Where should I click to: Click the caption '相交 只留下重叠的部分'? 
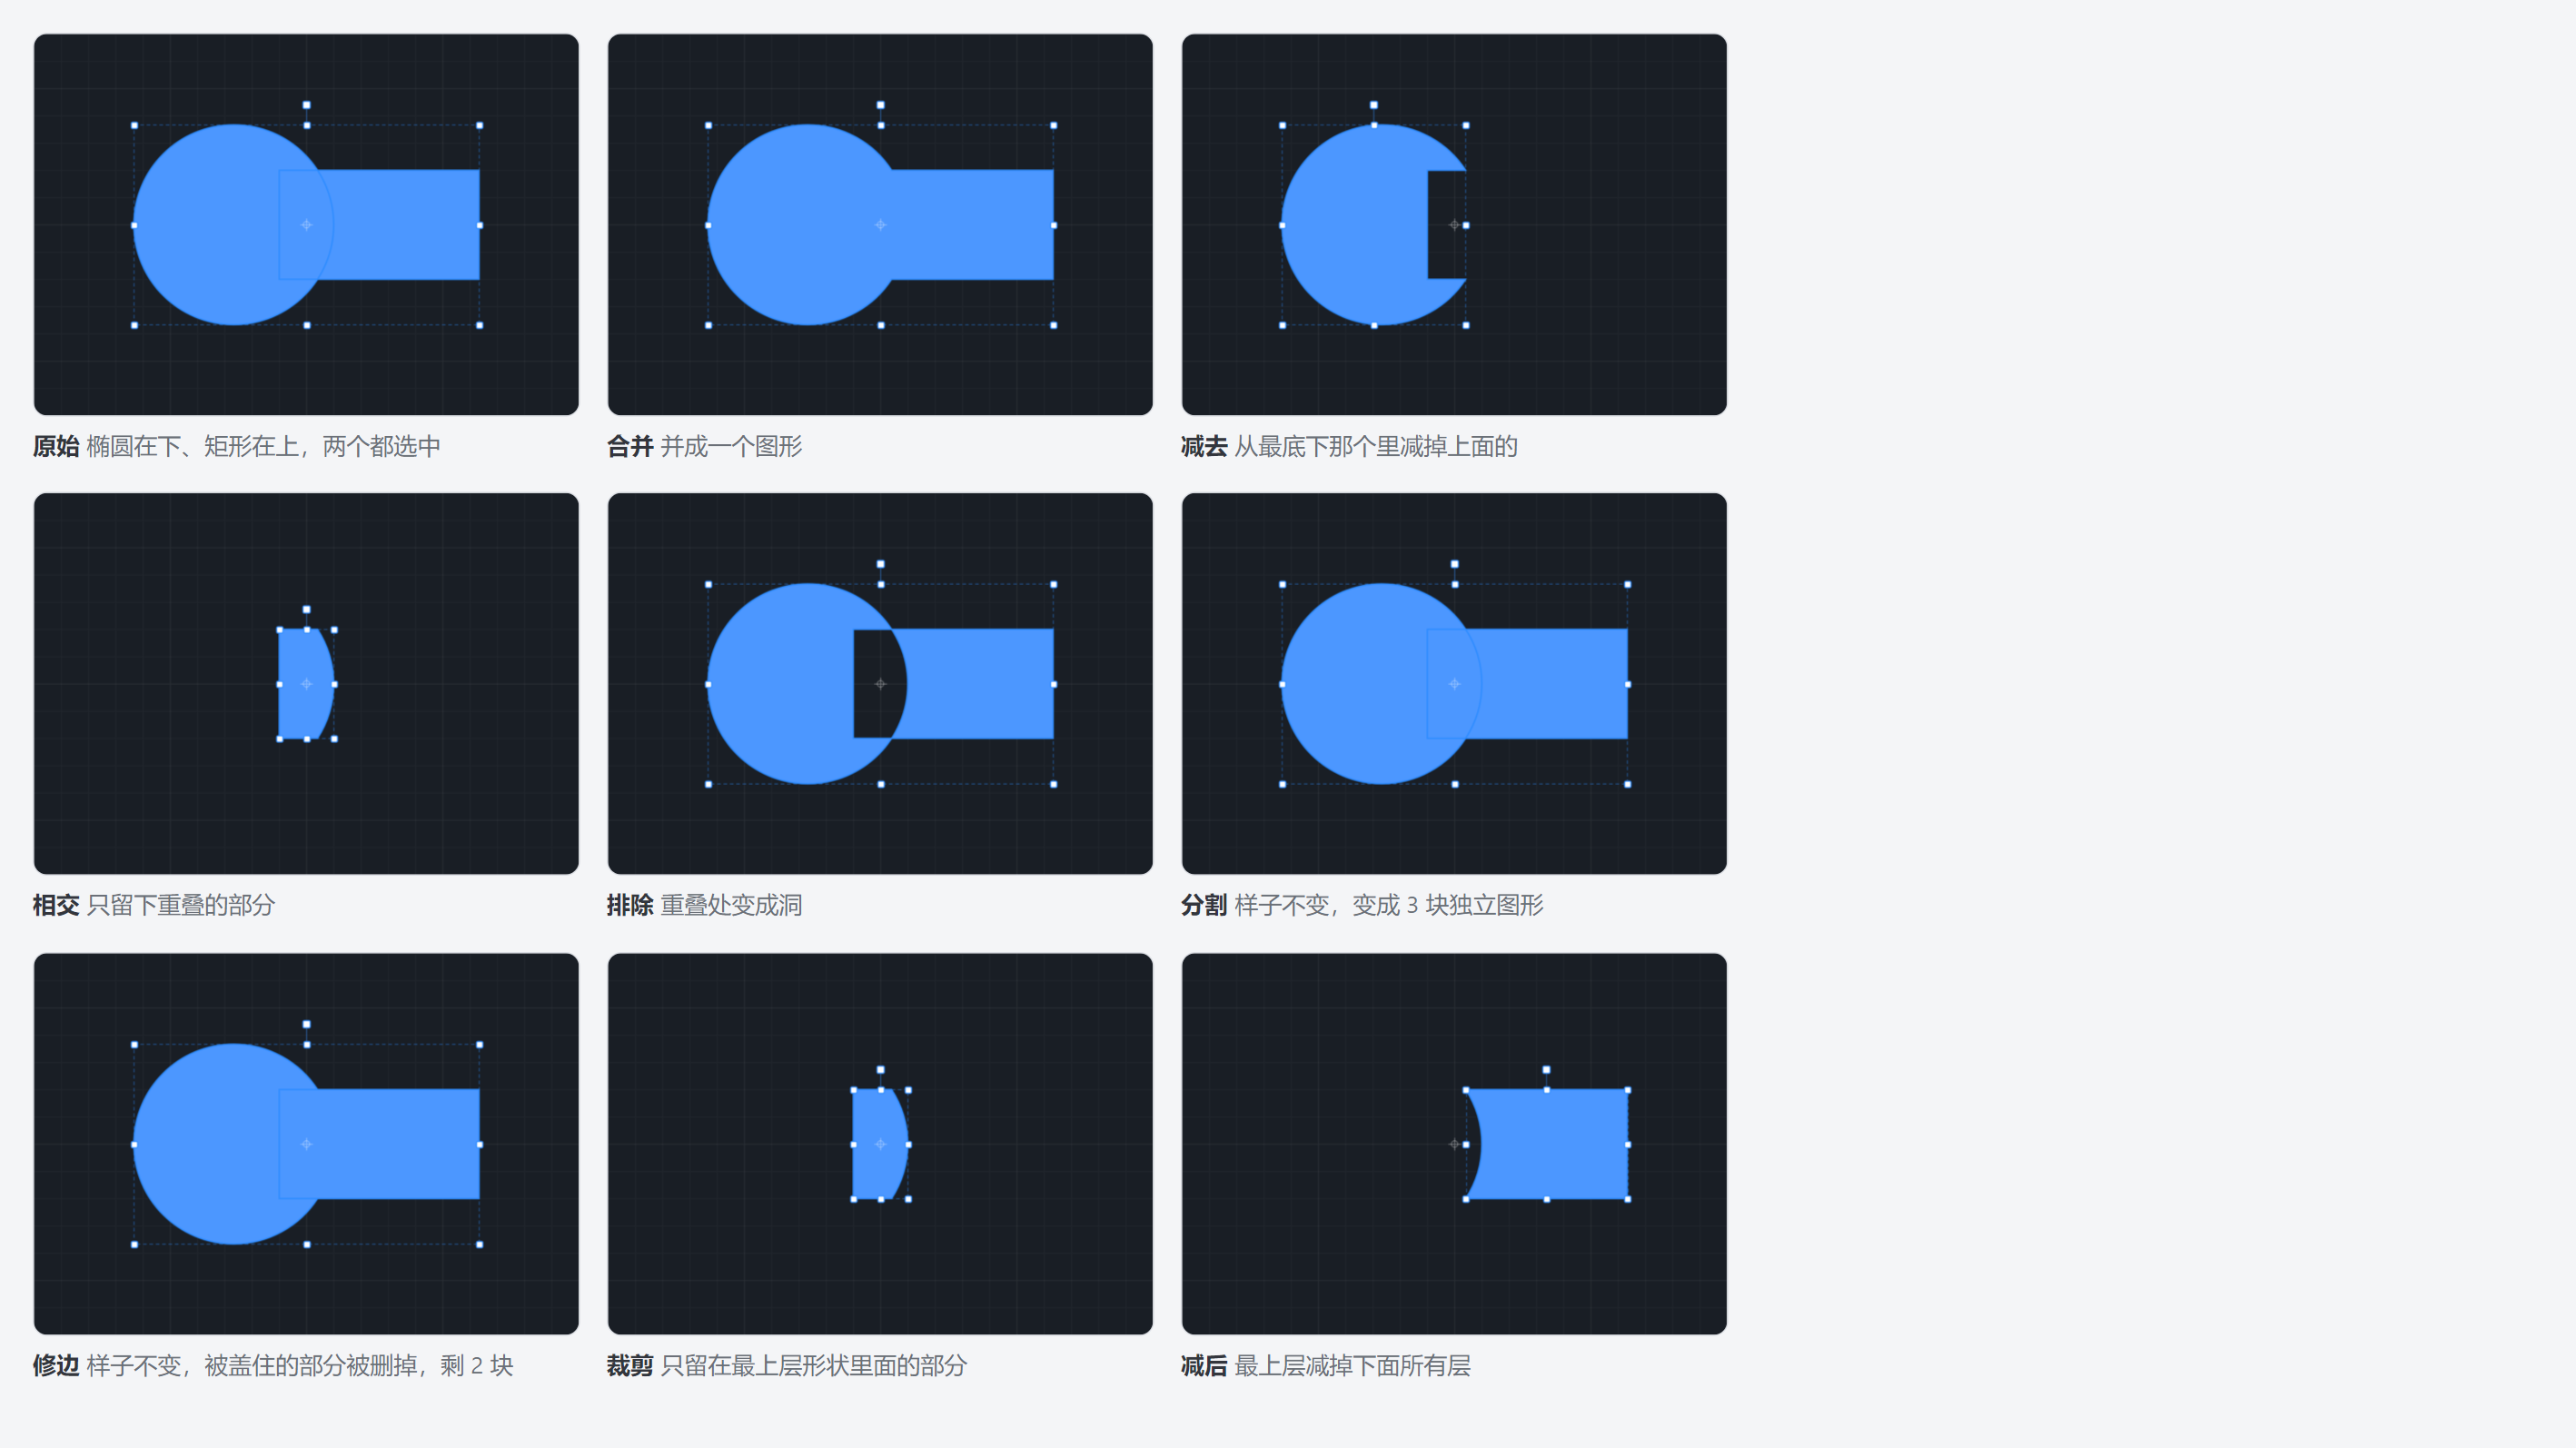click(x=154, y=905)
